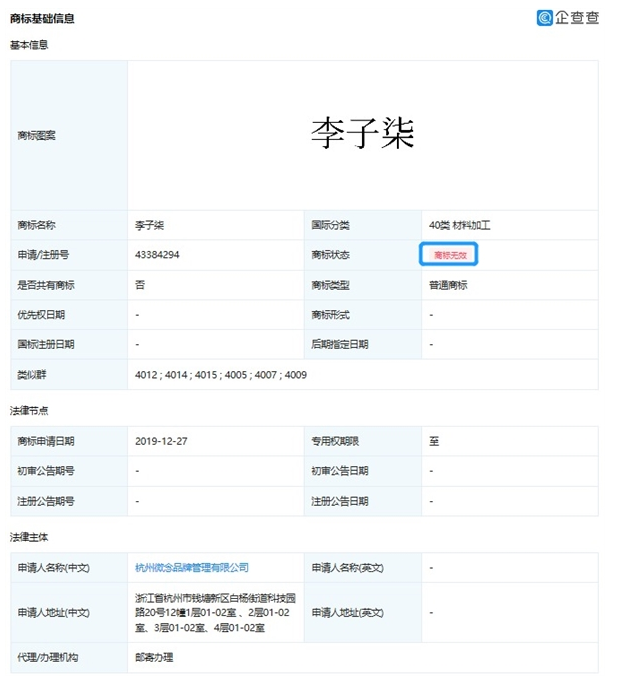Click the similar group codes starting with 4012

220,374
